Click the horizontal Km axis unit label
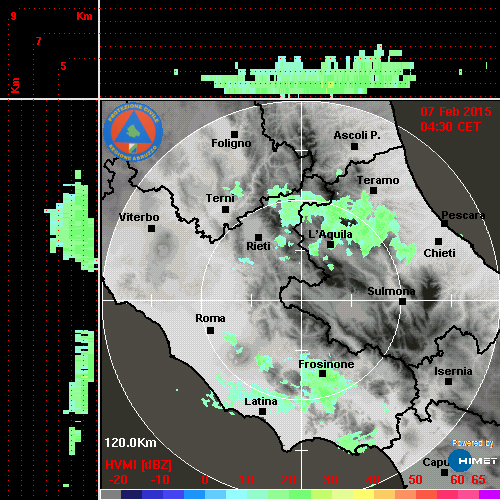 pos(84,16)
